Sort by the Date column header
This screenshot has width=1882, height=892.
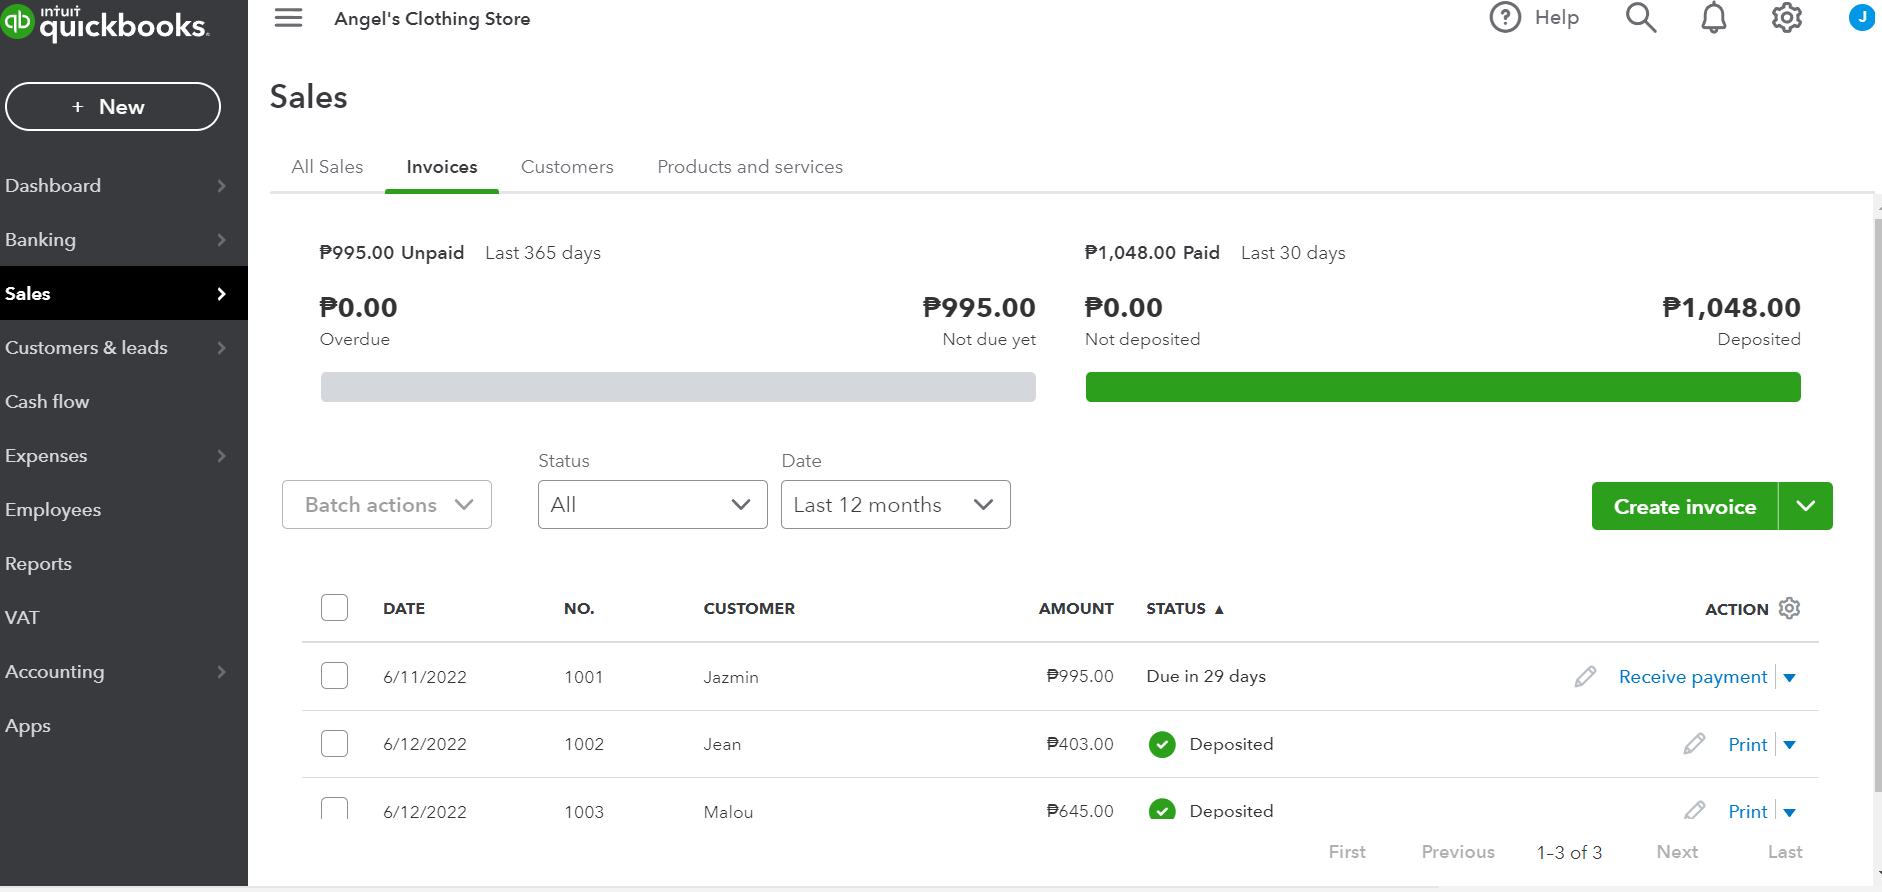point(404,608)
